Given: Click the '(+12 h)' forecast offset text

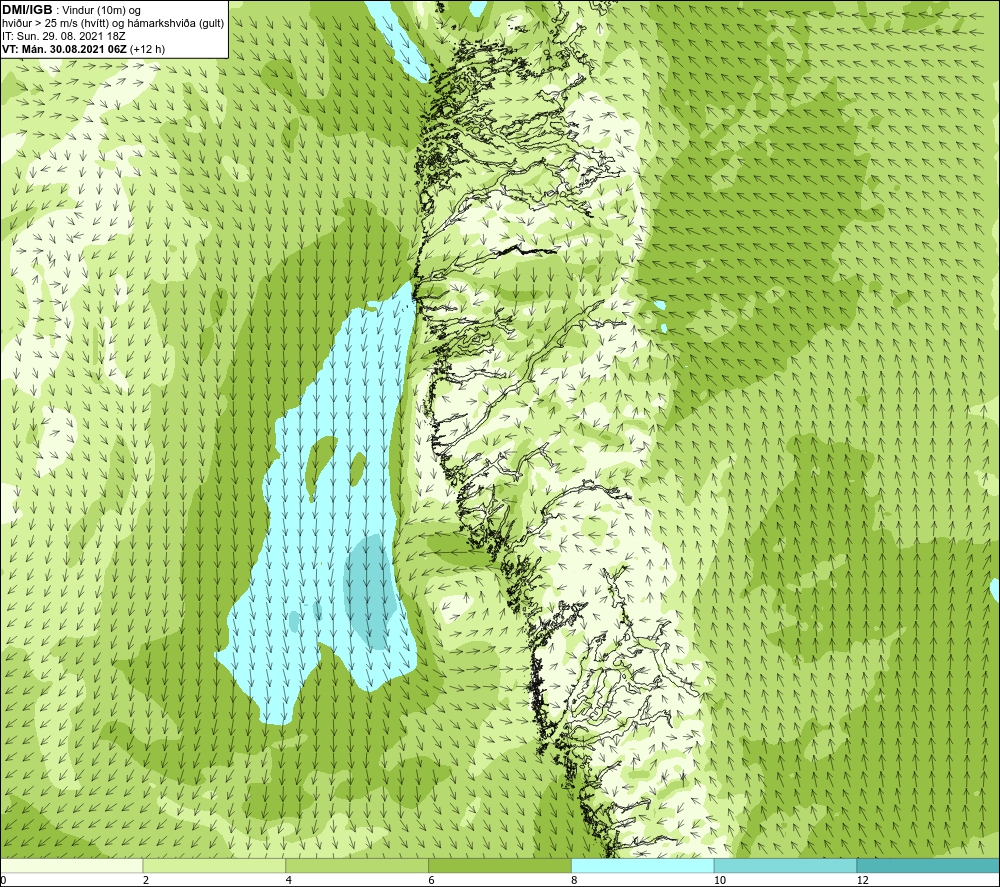Looking at the screenshot, I should pyautogui.click(x=147, y=49).
